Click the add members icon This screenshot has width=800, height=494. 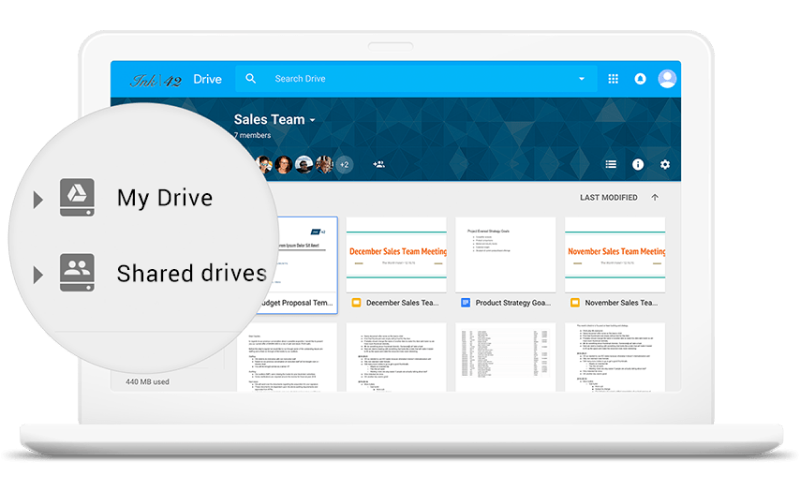click(379, 164)
